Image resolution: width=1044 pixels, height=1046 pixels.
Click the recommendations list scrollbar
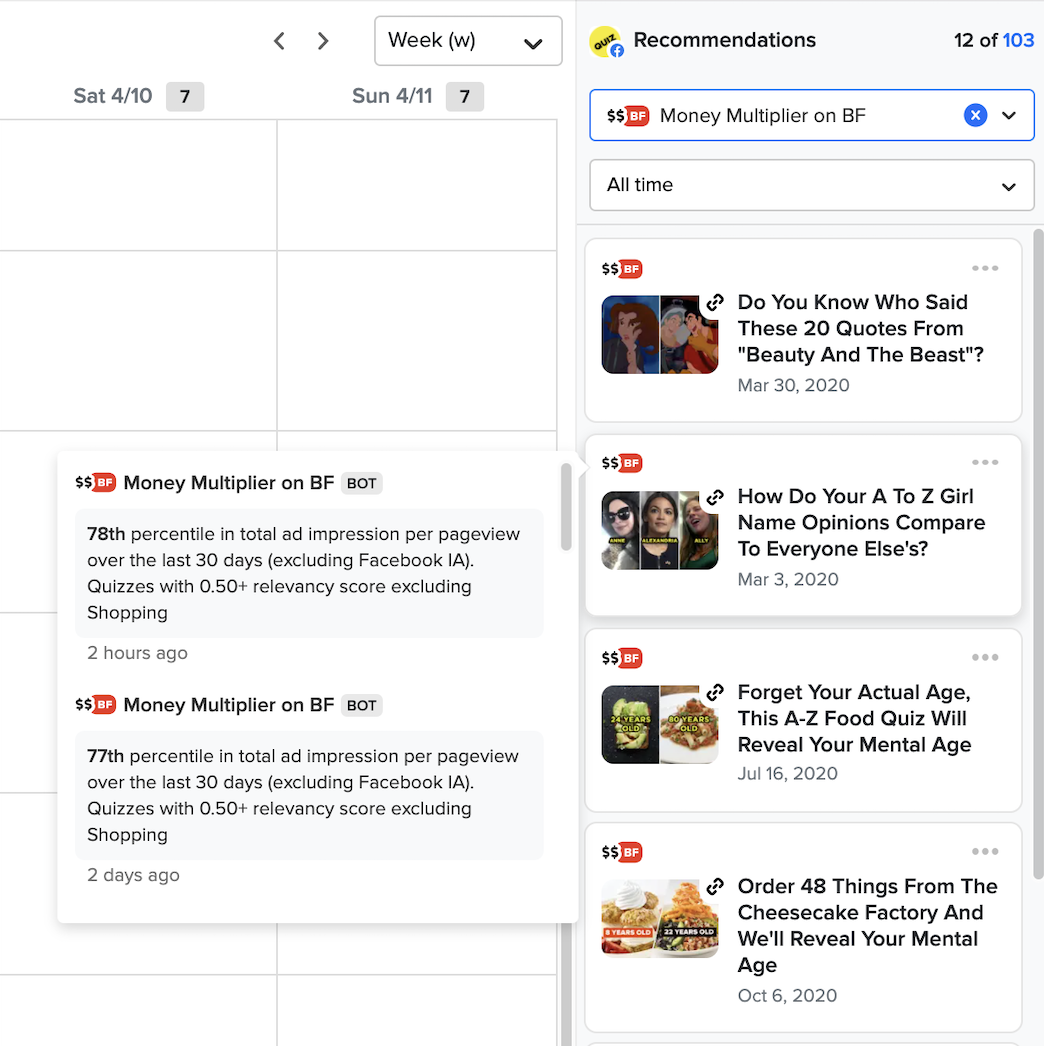pyautogui.click(x=1037, y=500)
